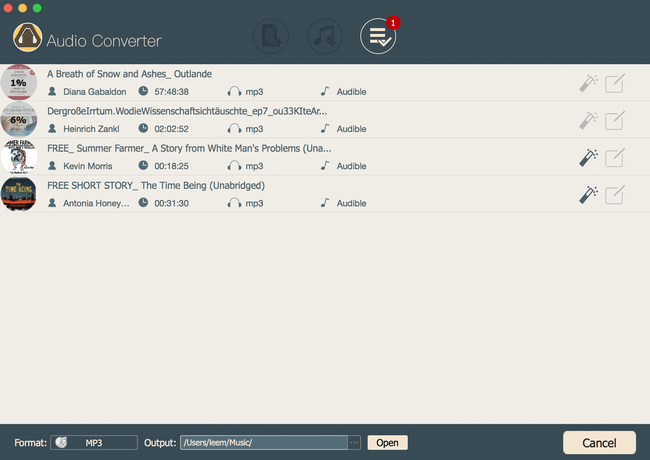
Task: Edit tags for The Time Being short story
Action: pyautogui.click(x=615, y=195)
